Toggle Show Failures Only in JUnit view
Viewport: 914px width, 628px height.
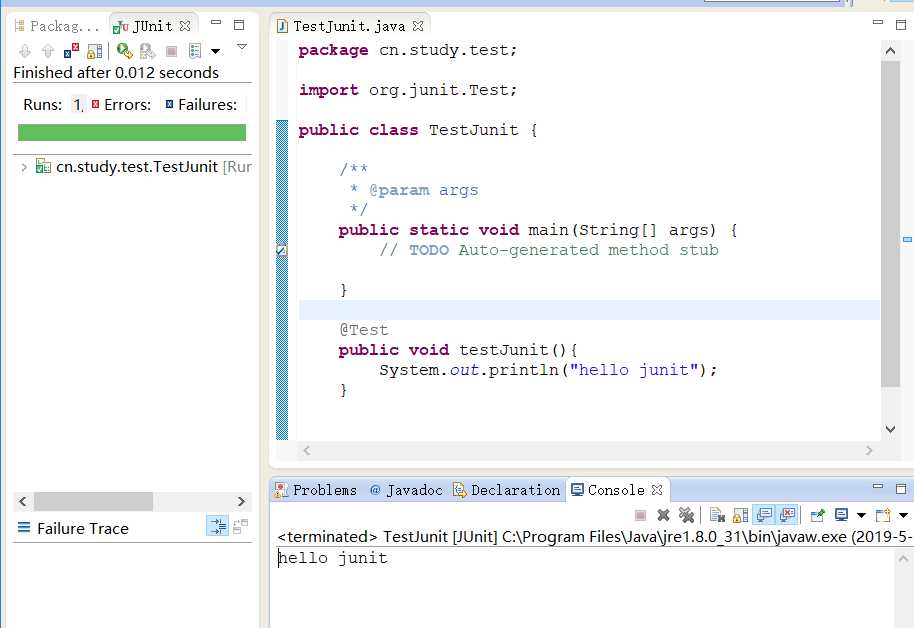tap(71, 51)
